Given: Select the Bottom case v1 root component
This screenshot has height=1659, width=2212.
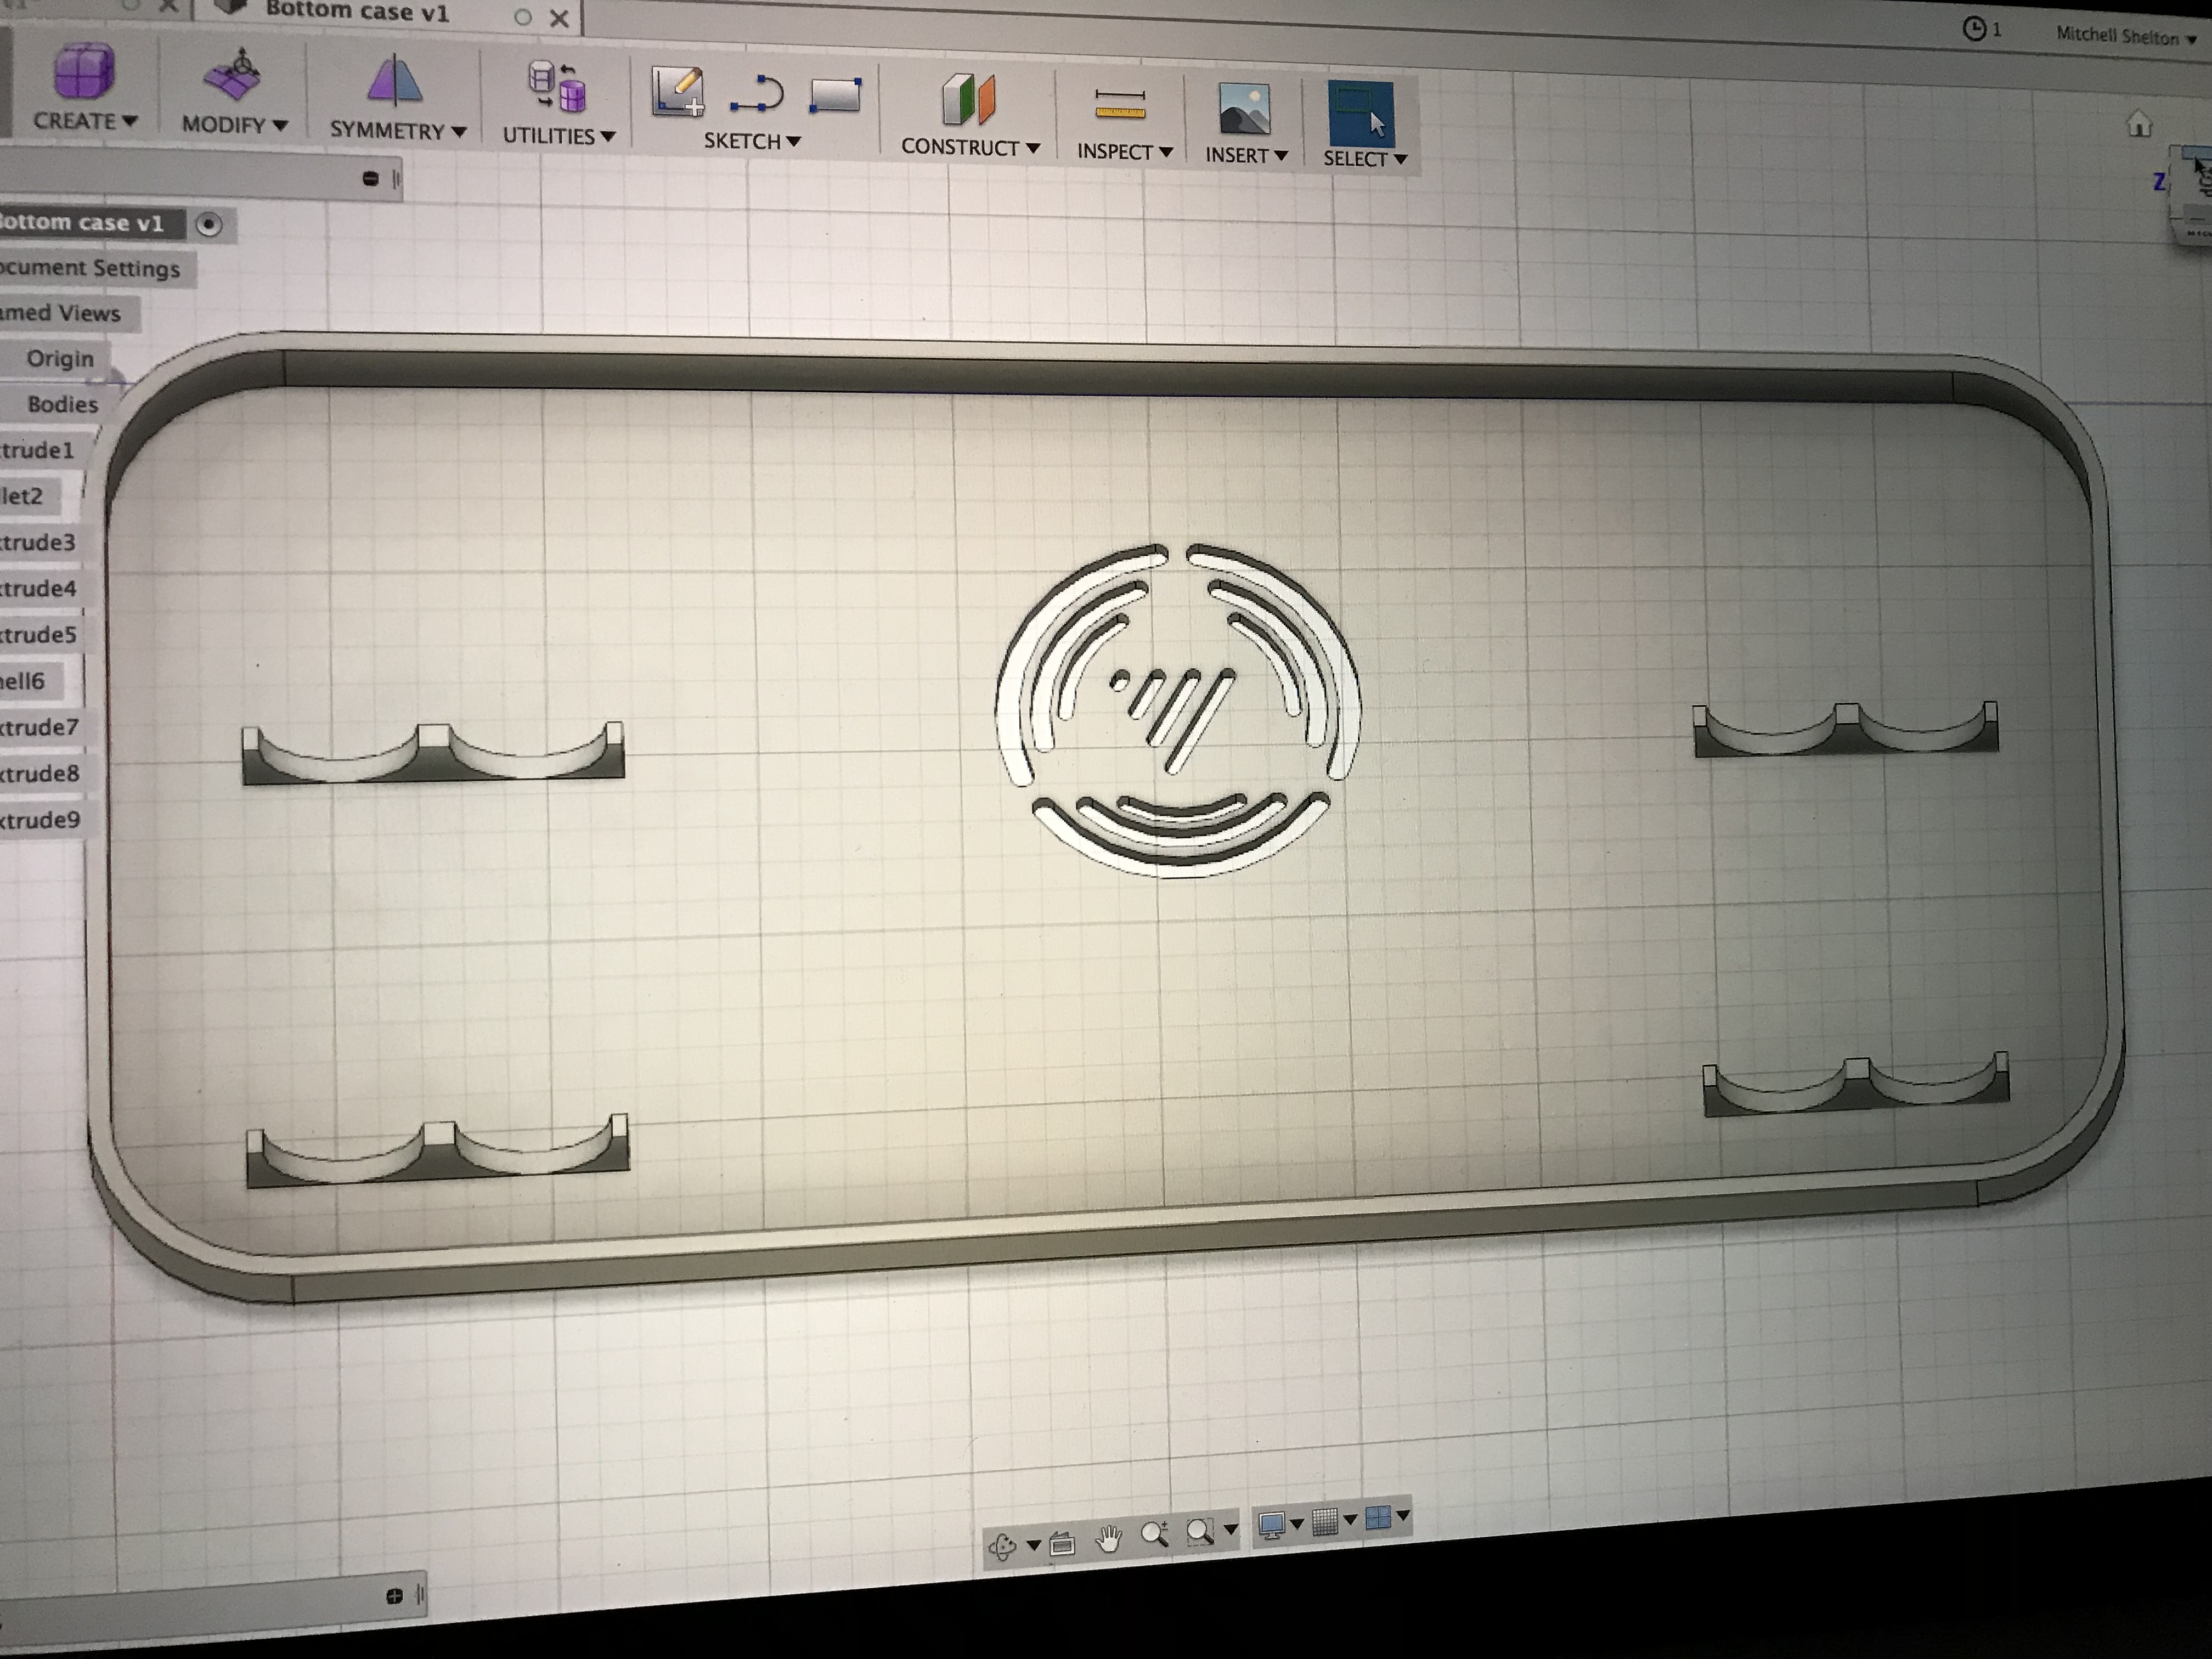Looking at the screenshot, I should pyautogui.click(x=82, y=222).
